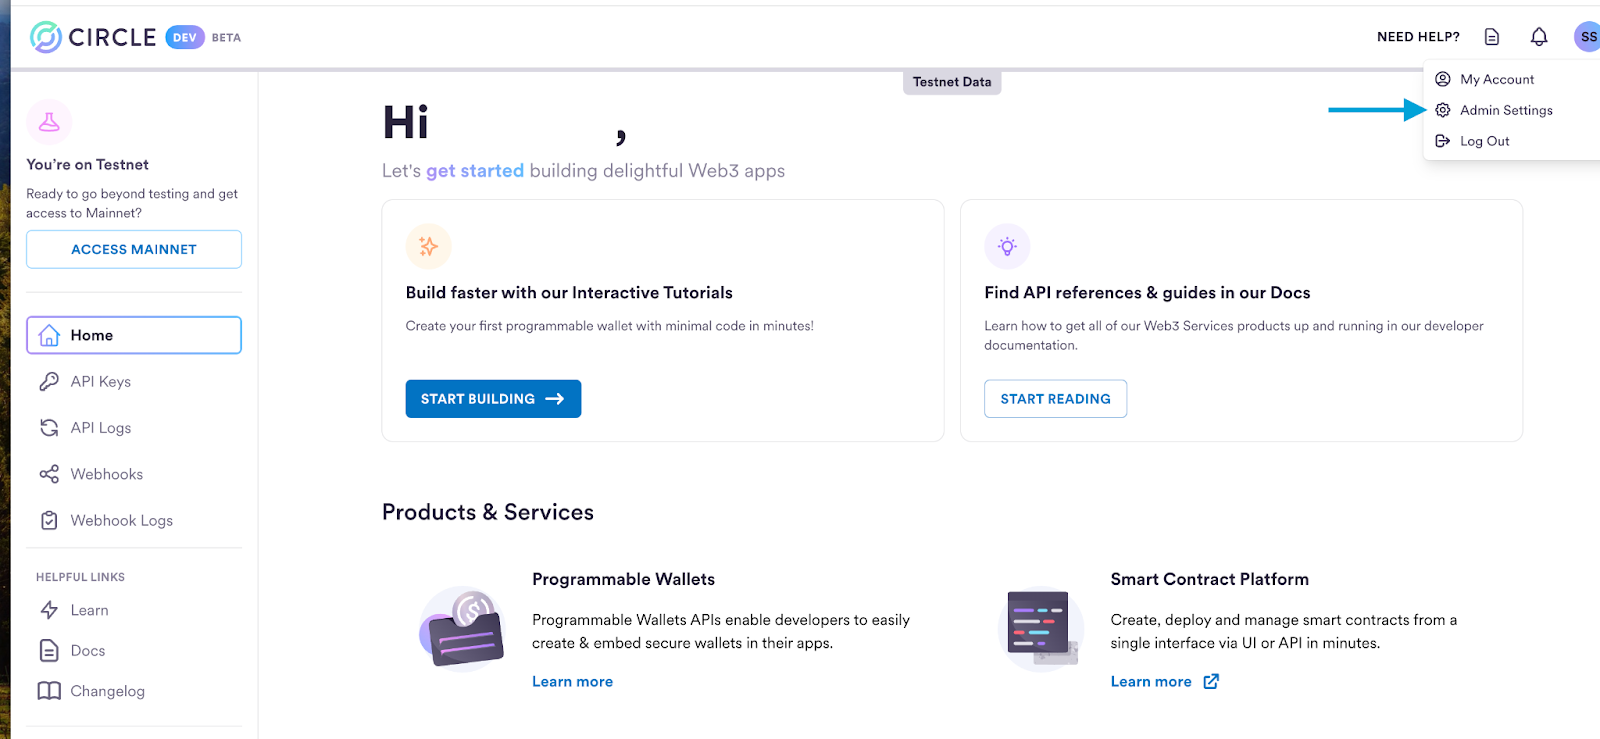The width and height of the screenshot is (1600, 739).
Task: Click the ACCESS MAINNET button
Action: tap(134, 249)
